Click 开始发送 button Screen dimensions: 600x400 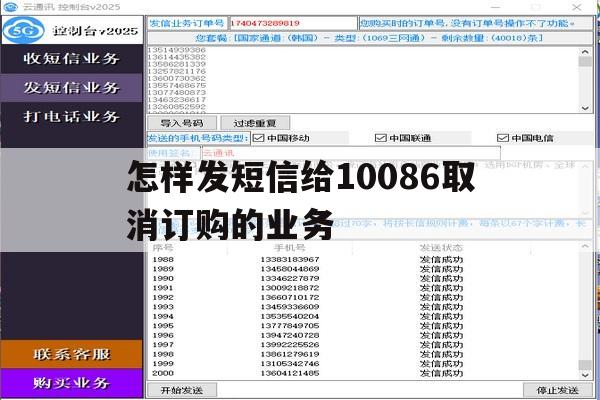pos(182,390)
